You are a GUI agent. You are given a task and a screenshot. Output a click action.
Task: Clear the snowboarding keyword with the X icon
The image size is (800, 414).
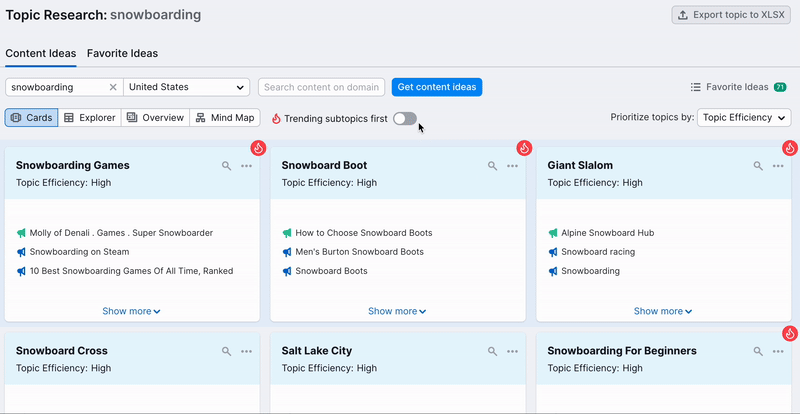coord(113,87)
